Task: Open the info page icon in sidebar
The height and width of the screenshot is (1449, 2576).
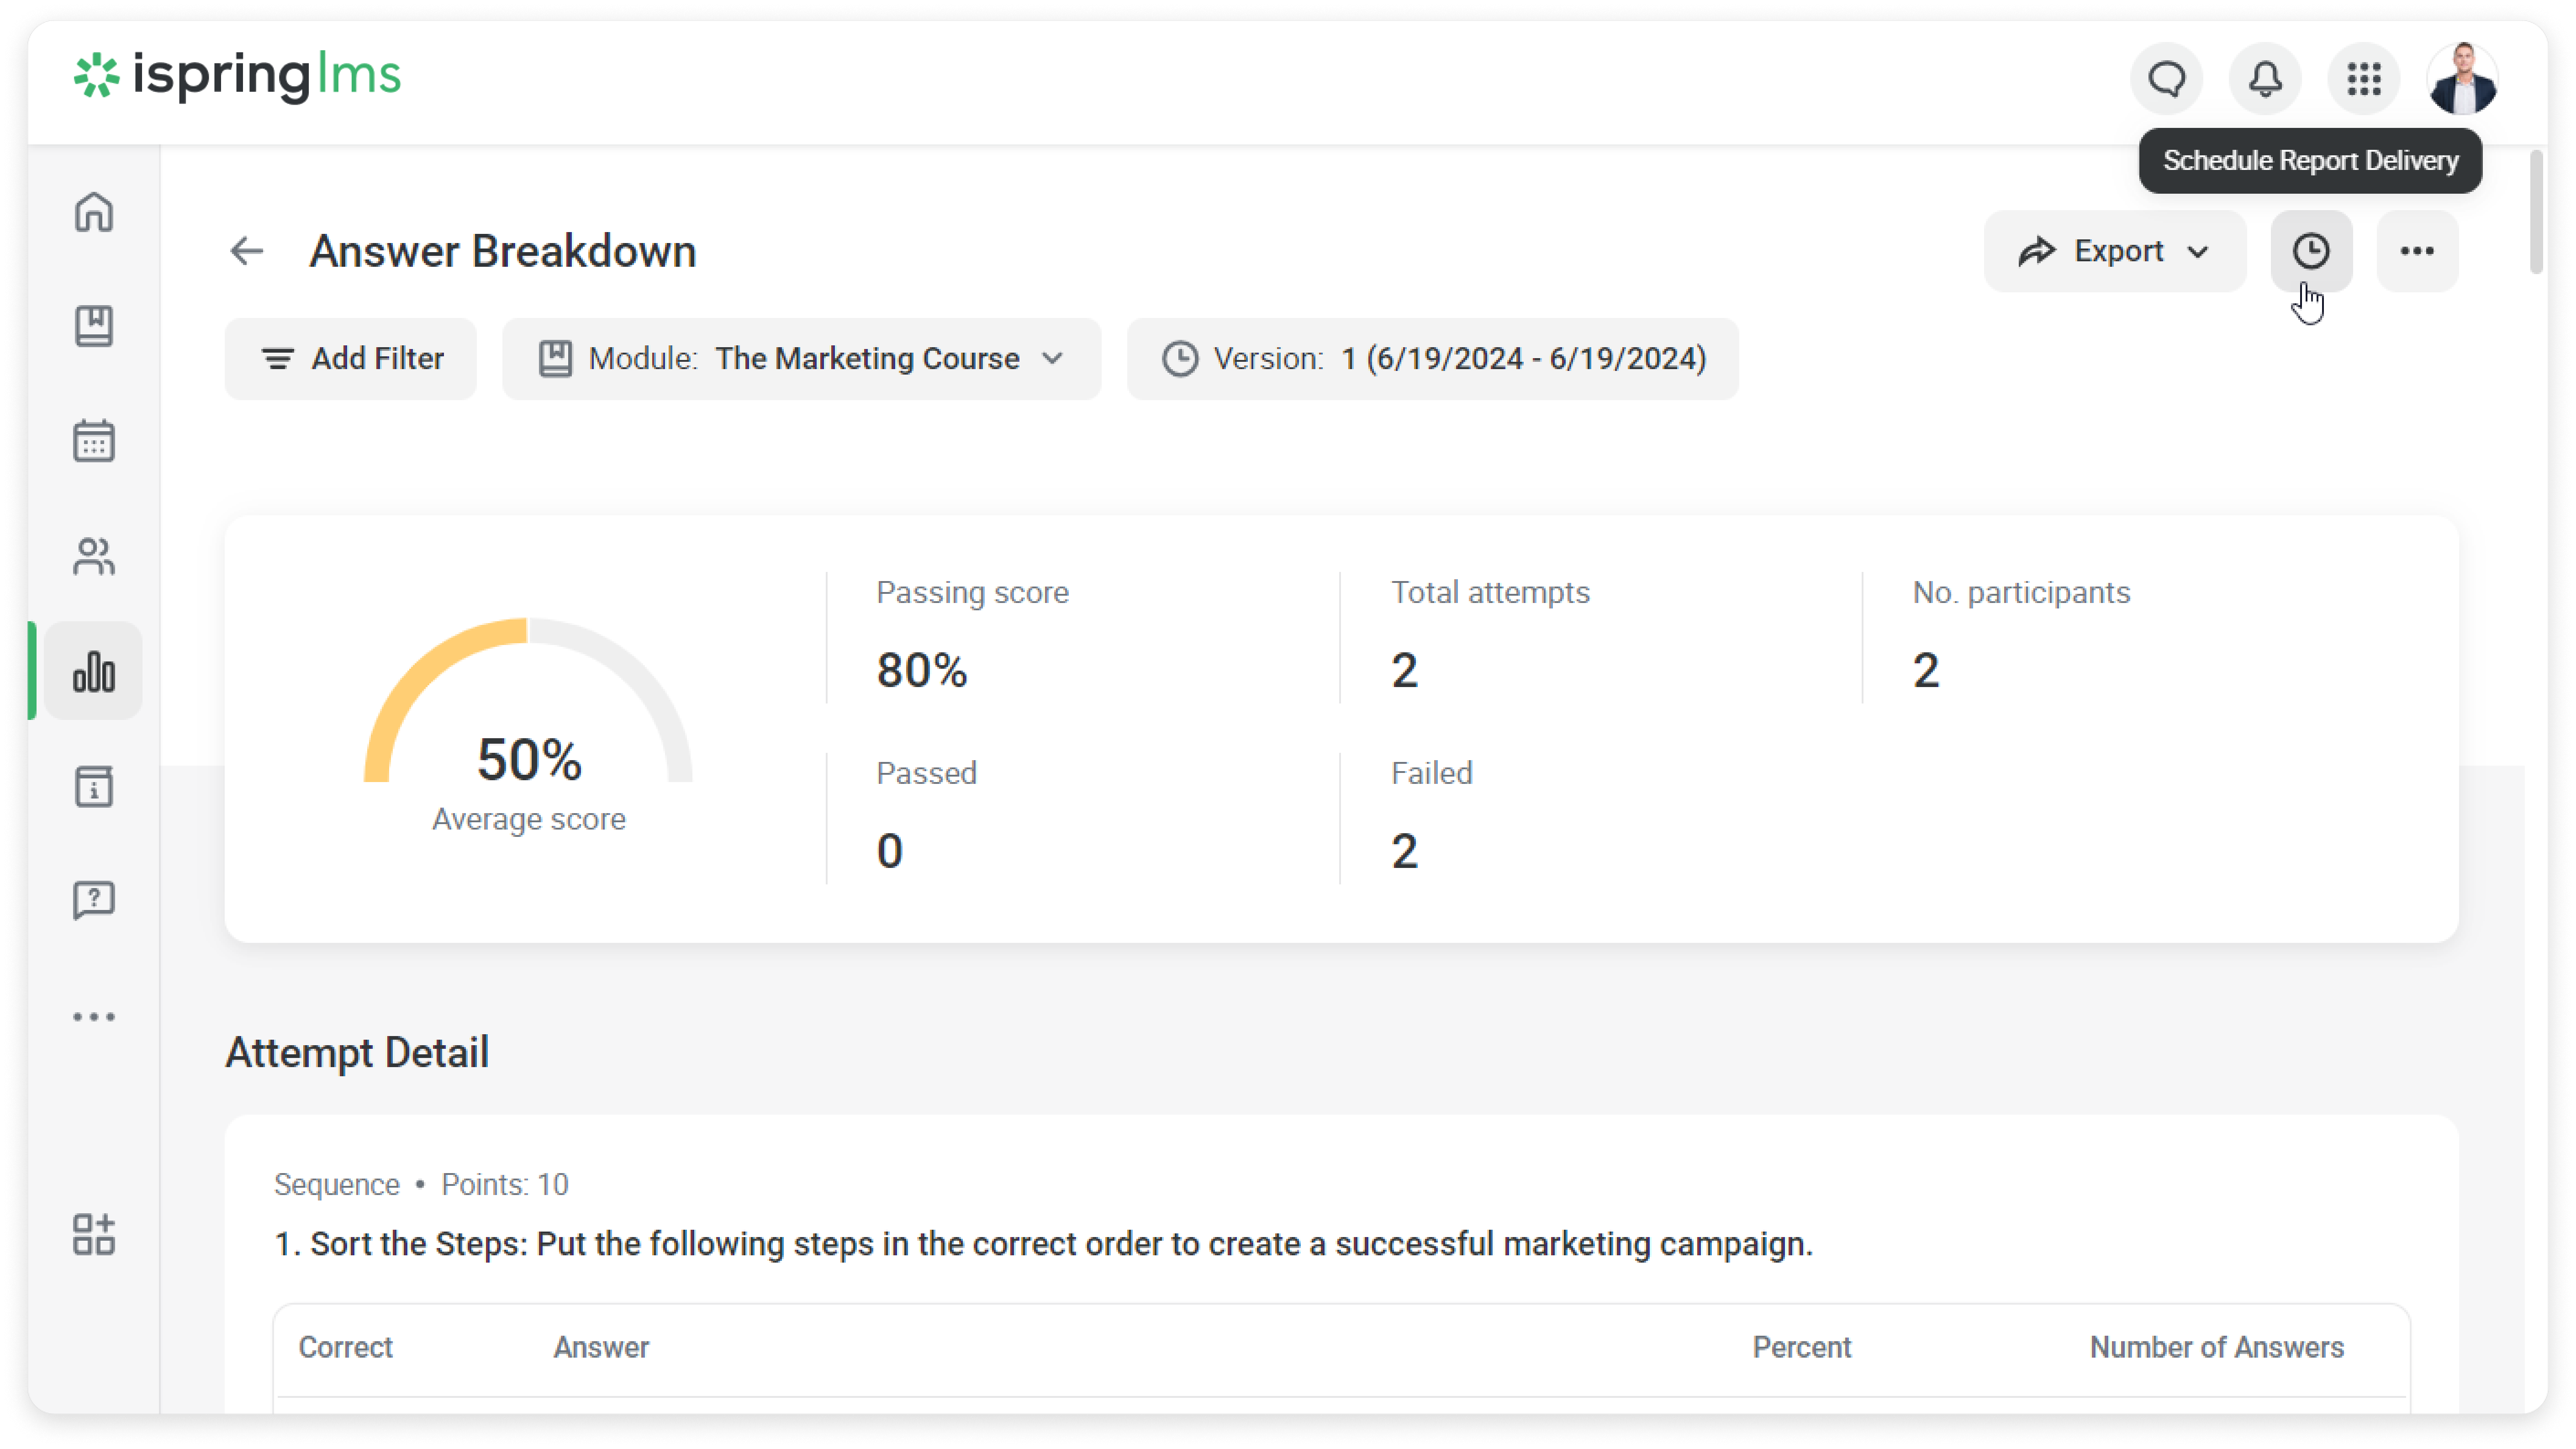Action: [x=94, y=787]
